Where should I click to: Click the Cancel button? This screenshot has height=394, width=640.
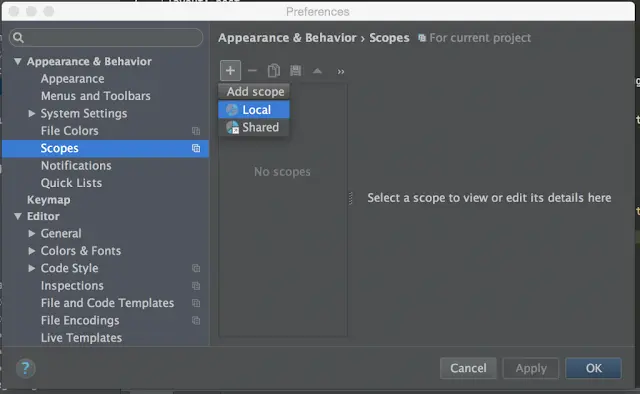point(468,368)
